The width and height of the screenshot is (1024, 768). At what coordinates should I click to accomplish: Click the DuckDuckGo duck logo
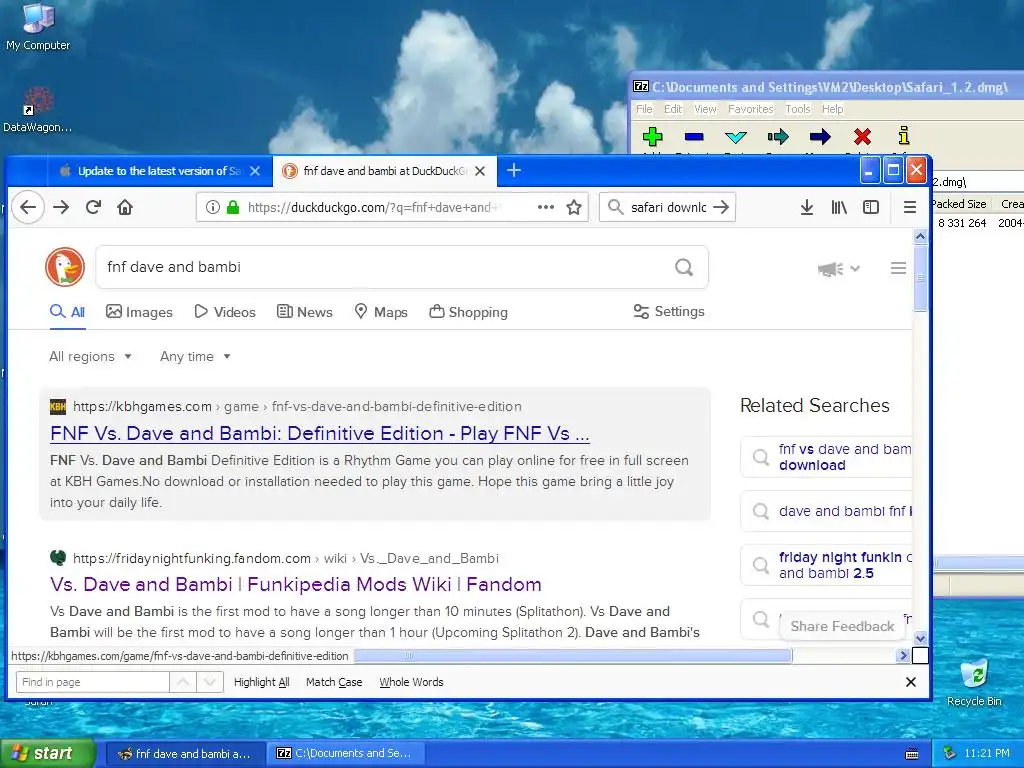point(65,266)
